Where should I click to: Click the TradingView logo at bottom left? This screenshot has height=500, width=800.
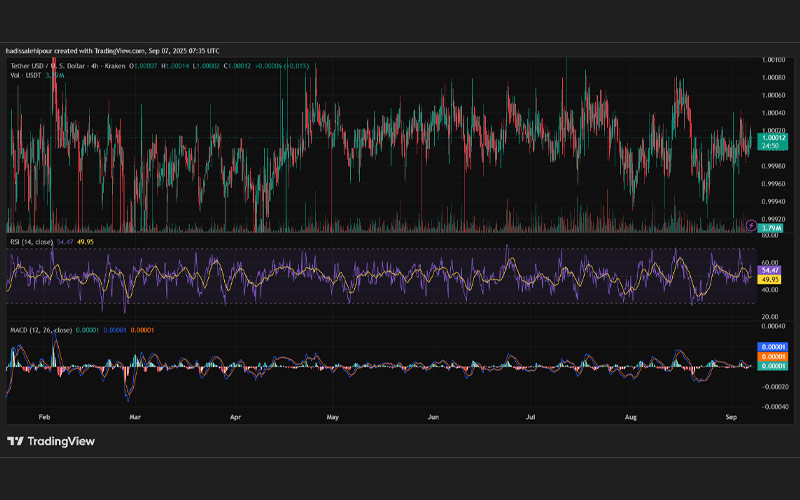pos(51,441)
